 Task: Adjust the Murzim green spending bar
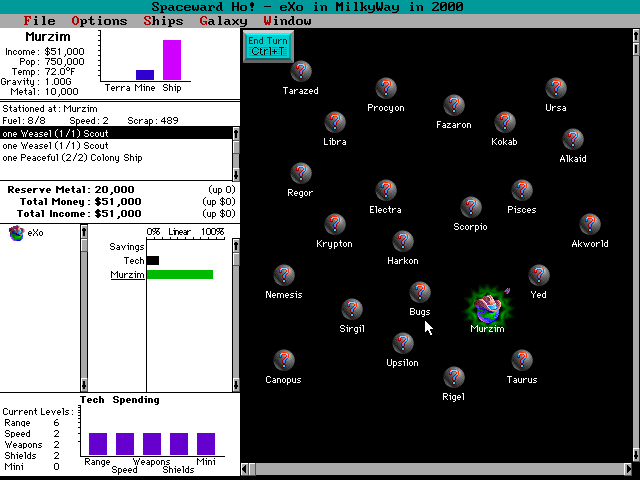[x=180, y=275]
